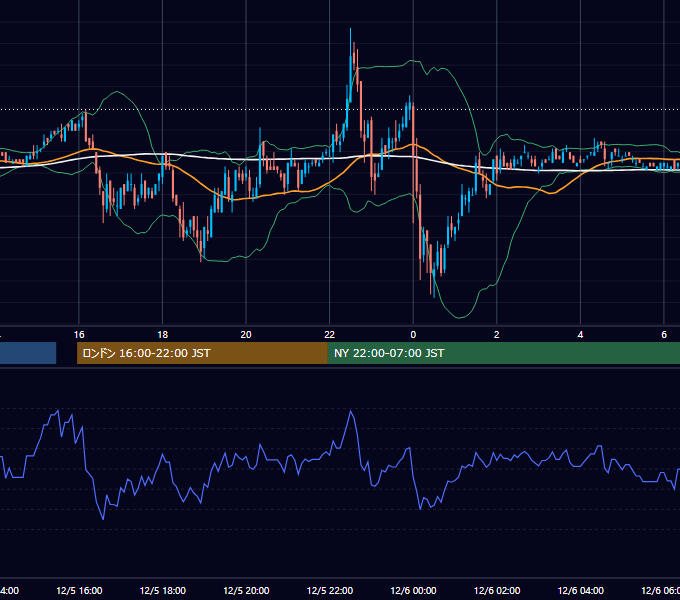The height and width of the screenshot is (600, 680).
Task: Click the 6 hour label on price chart axis
Action: pyautogui.click(x=664, y=335)
